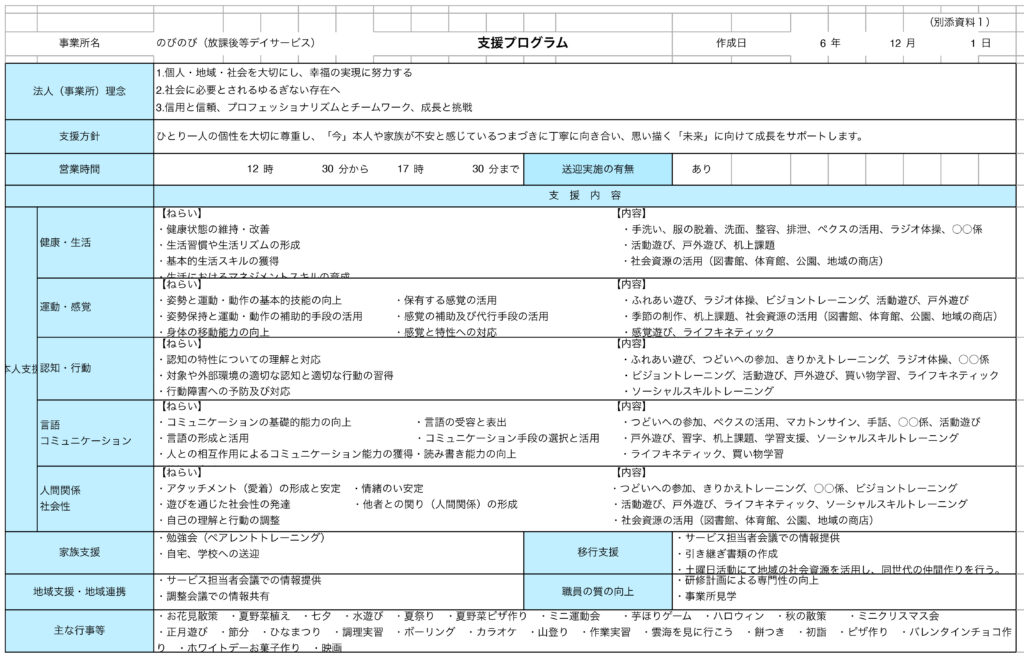
Task: Click the 営業時間 header cell
Action: coord(79,169)
